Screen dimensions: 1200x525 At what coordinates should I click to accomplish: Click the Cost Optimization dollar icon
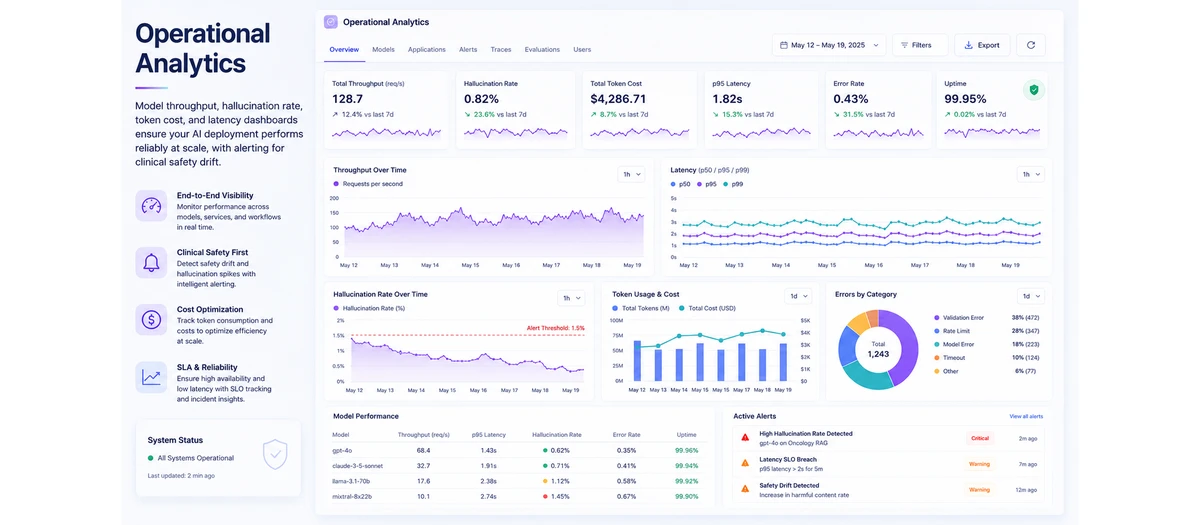tap(151, 320)
